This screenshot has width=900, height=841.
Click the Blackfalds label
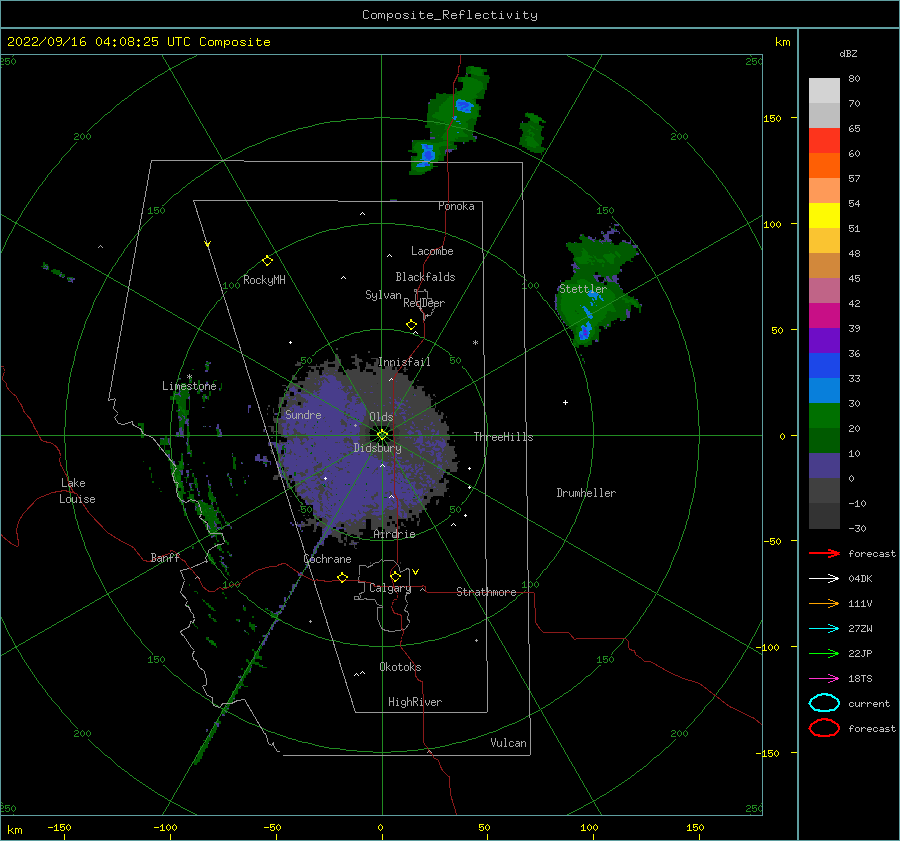click(x=425, y=277)
